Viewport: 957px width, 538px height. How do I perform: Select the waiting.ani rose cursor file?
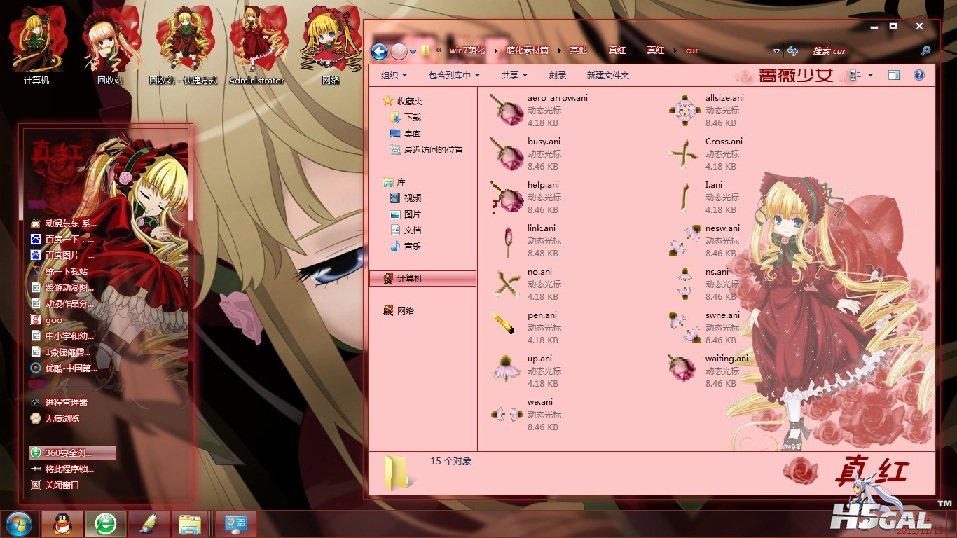pyautogui.click(x=708, y=371)
